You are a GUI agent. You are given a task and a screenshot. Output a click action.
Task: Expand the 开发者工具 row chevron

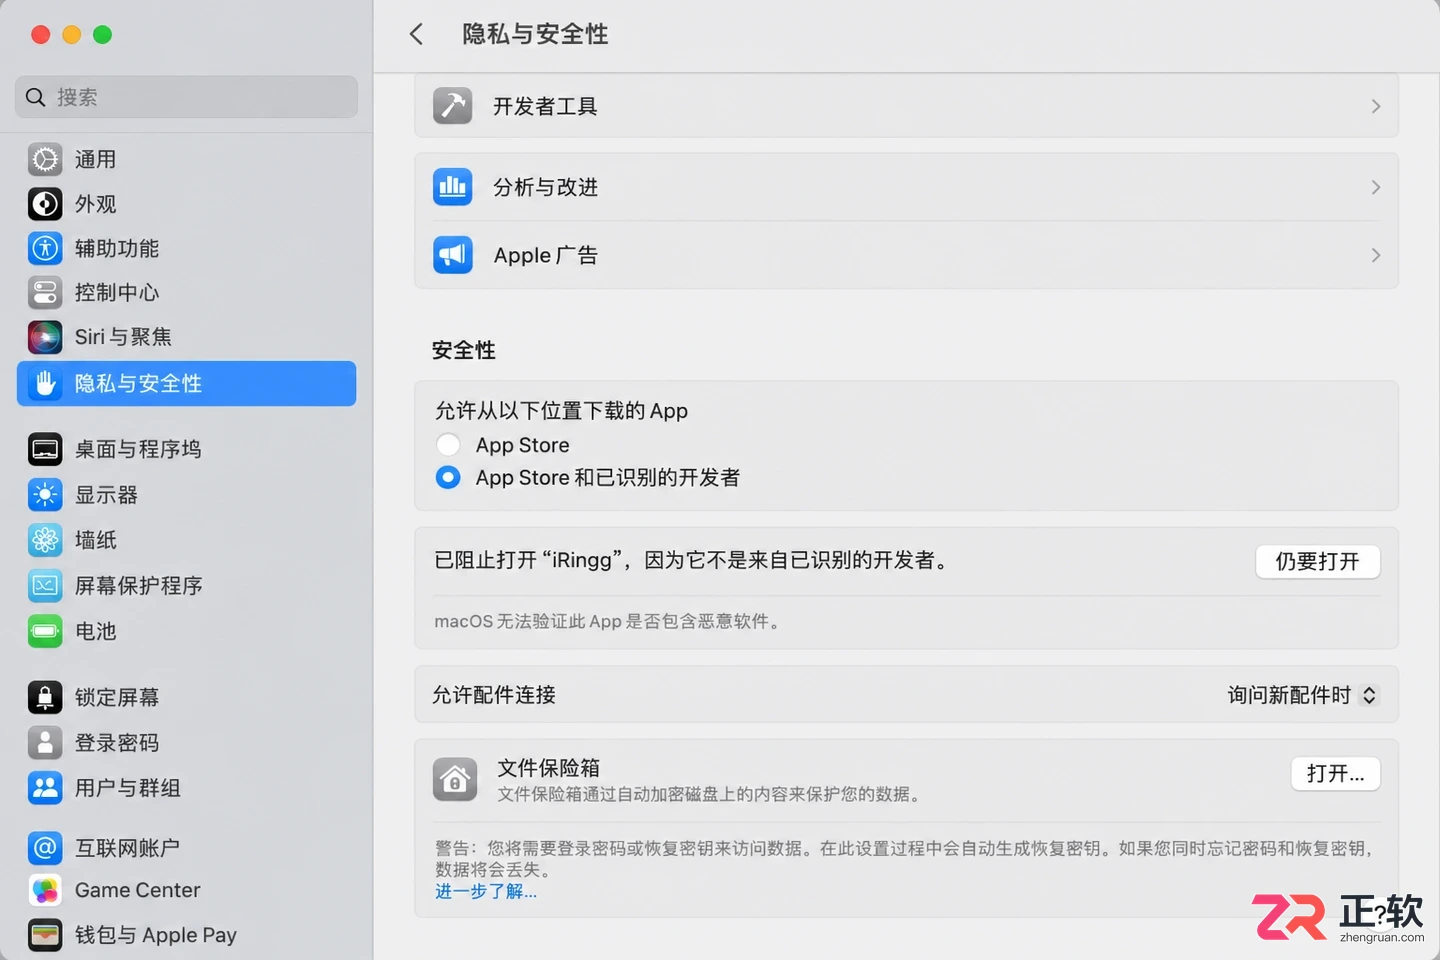(x=1376, y=106)
